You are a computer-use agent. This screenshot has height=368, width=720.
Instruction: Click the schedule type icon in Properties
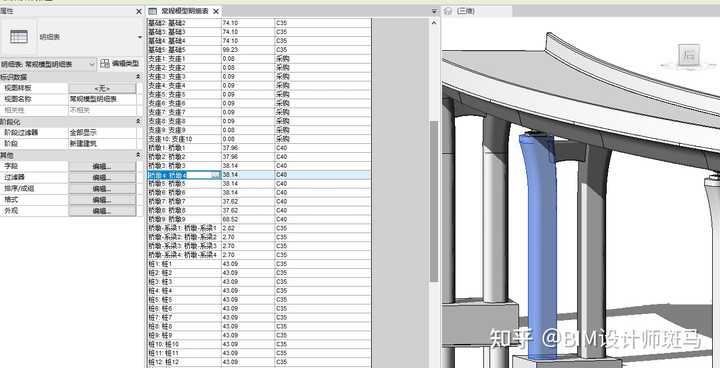[19, 37]
